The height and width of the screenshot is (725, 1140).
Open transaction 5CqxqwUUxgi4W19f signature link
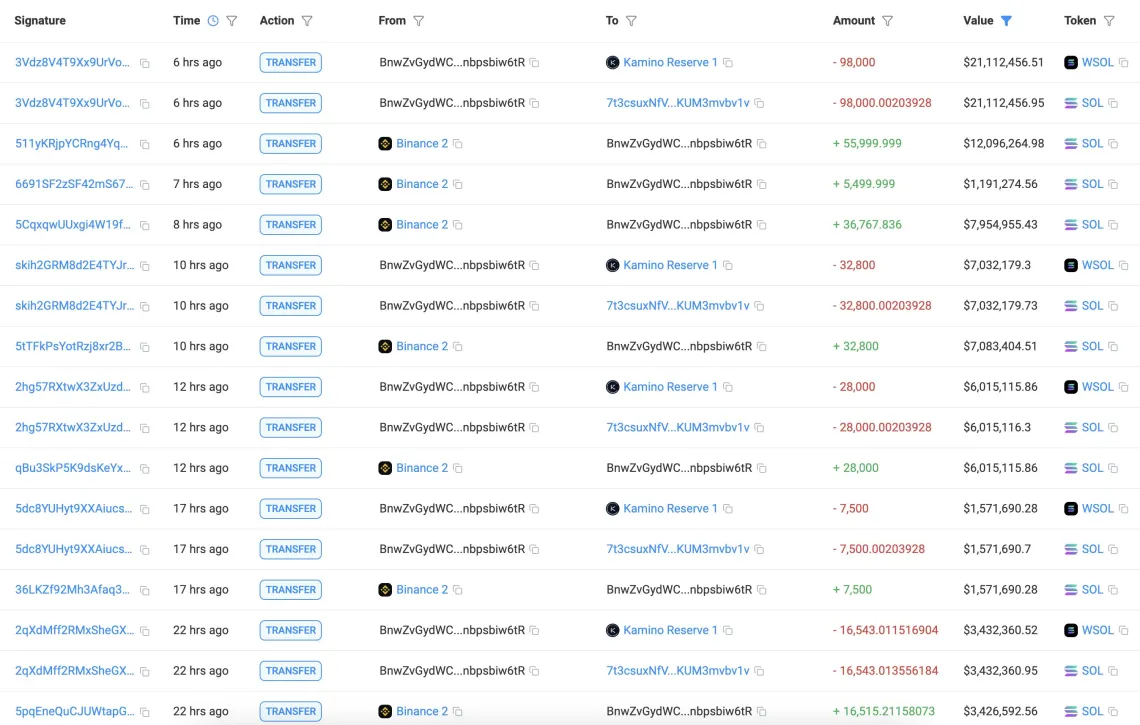tap(72, 225)
